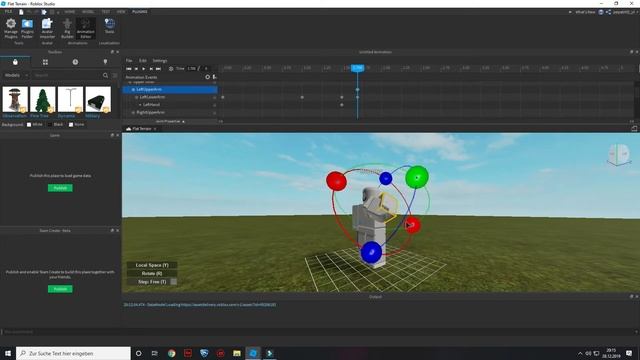Screen dimensions: 640x360
Task: Open the localization Tools button
Action: (x=109, y=26)
